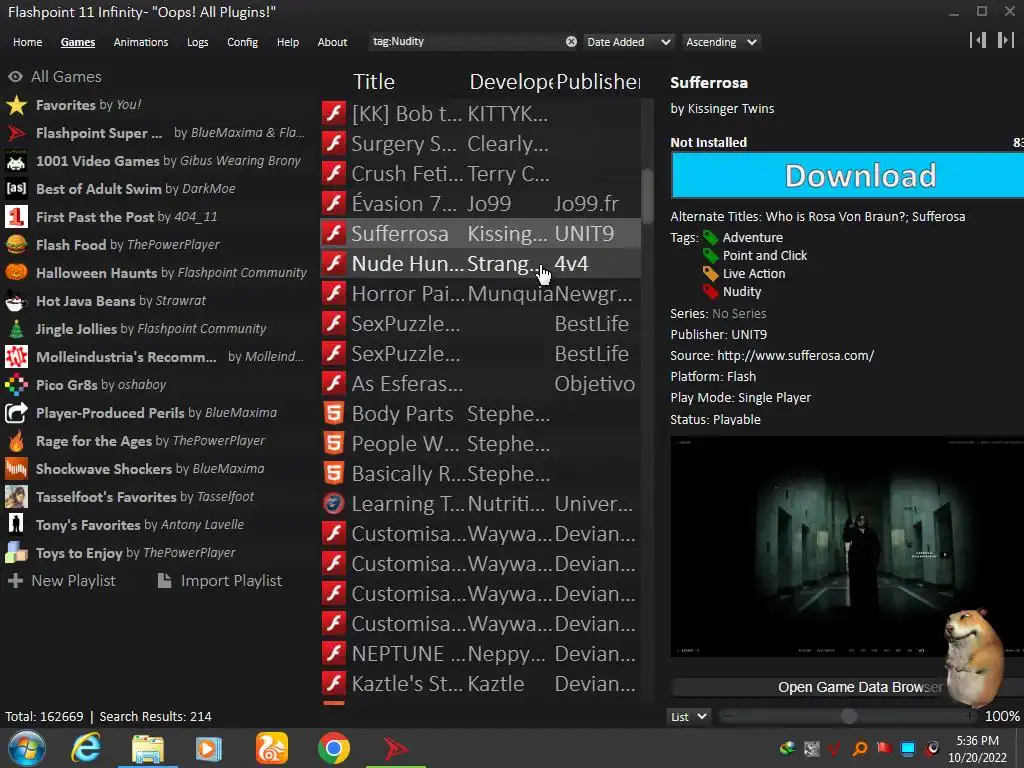Select Tasselfoot's Favorites avatar icon
This screenshot has width=1024, height=768.
pyautogui.click(x=16, y=497)
